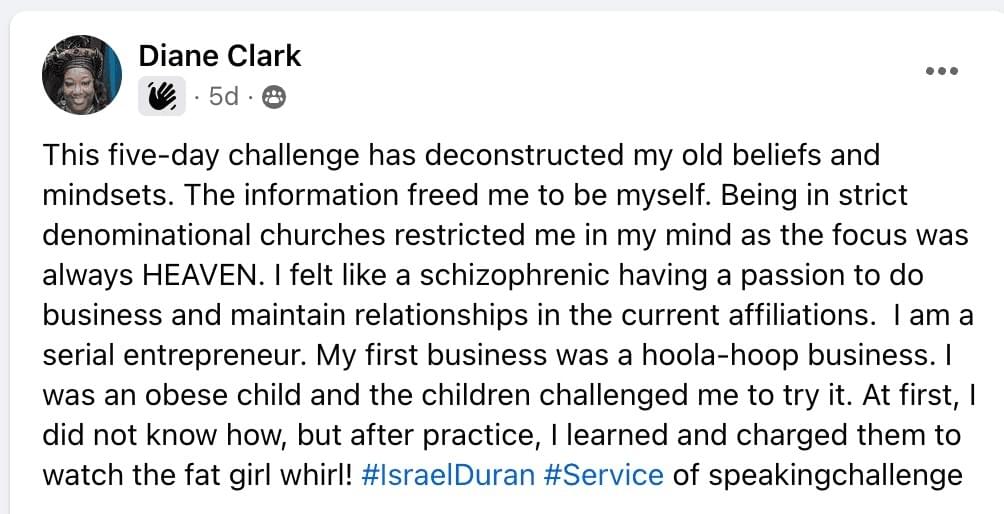Click the 5d post timestamp
The height and width of the screenshot is (514, 1004).
[223, 97]
